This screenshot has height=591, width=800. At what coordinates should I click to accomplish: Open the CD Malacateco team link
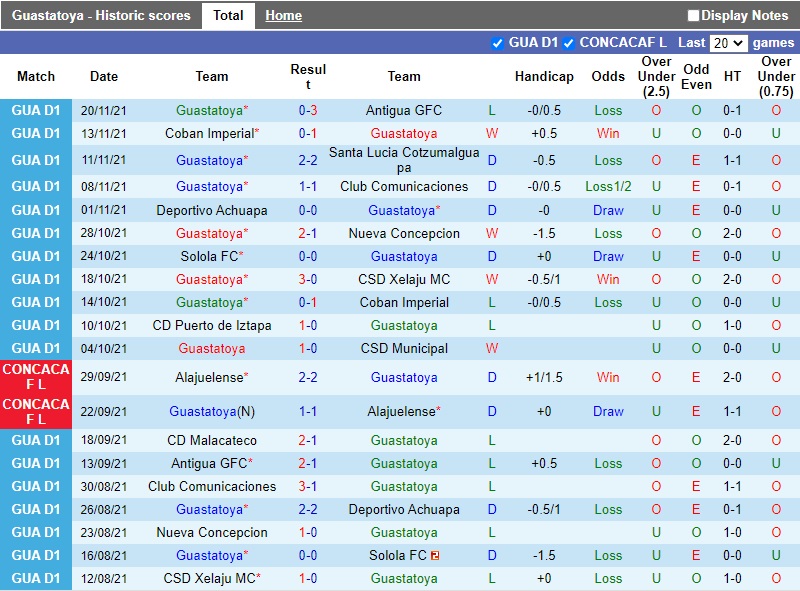click(212, 440)
